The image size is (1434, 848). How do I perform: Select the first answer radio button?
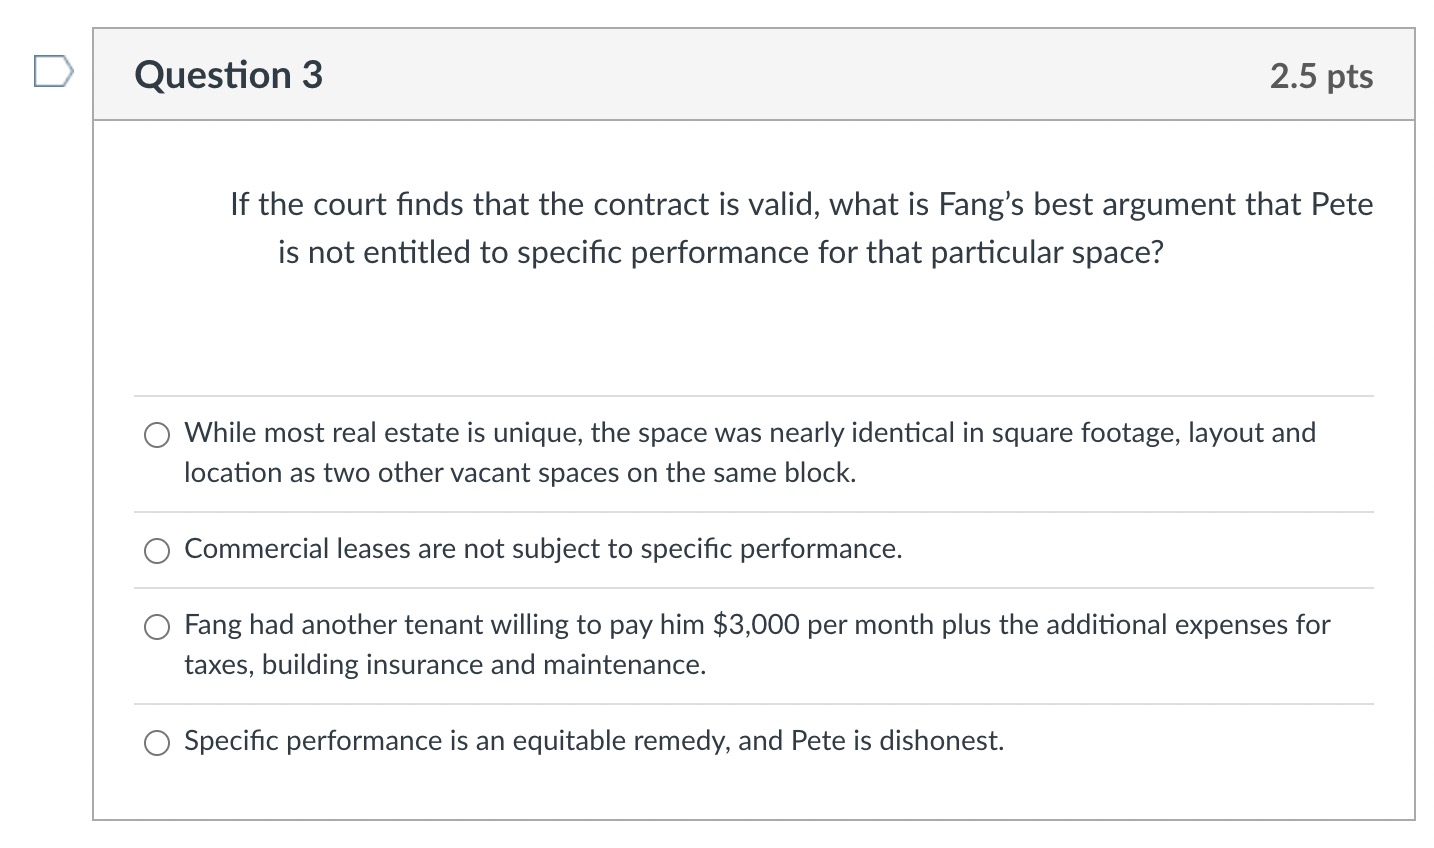click(156, 435)
